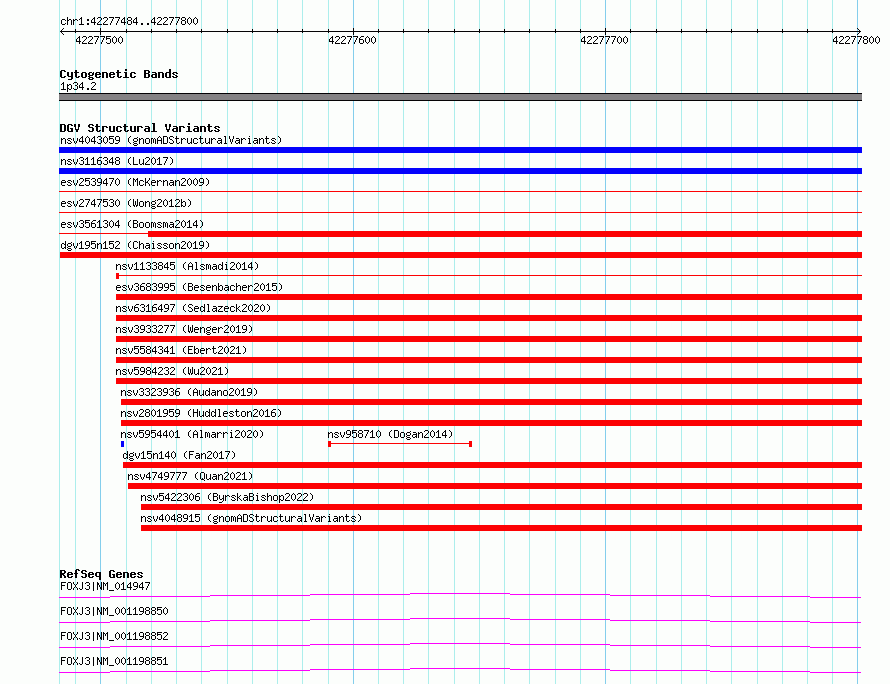
Task: Click the nsv1133845 (Alsmadi2014) label
Action: pyautogui.click(x=187, y=266)
